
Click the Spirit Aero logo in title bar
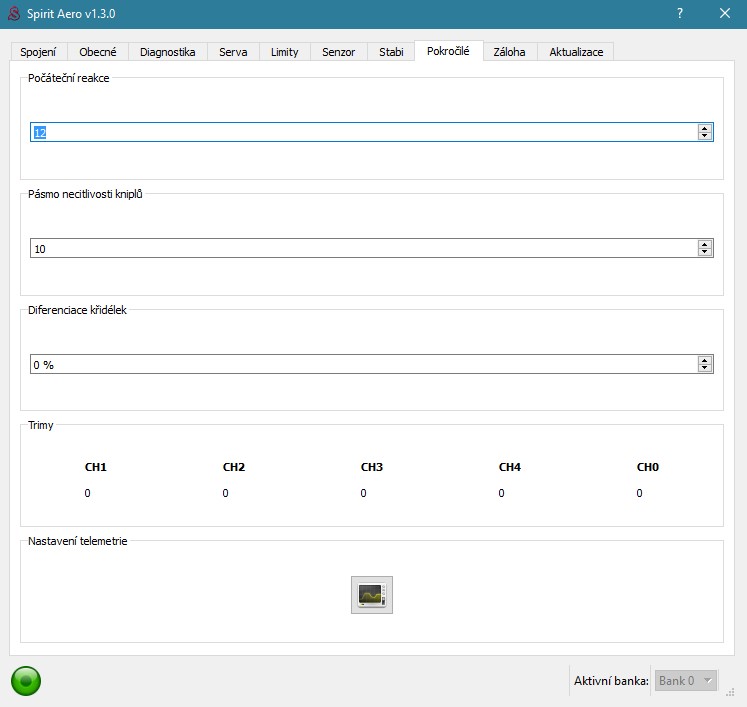13,13
